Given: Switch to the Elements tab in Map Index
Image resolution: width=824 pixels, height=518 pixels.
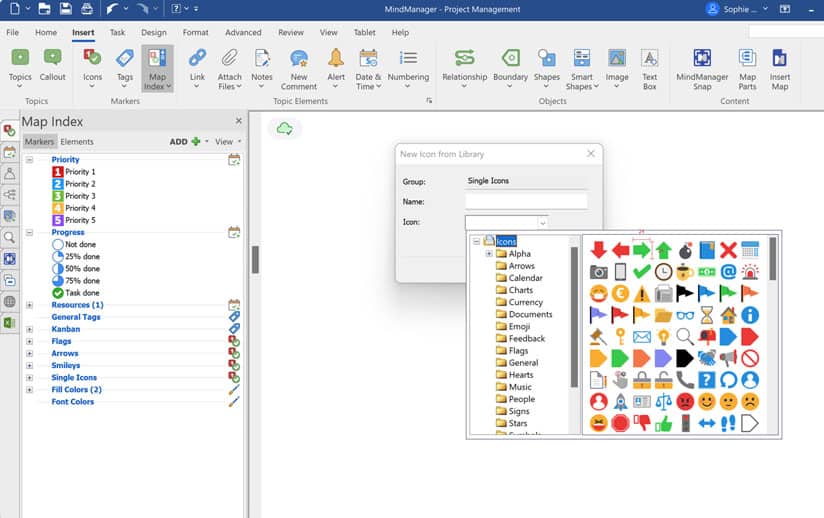Looking at the screenshot, I should tap(77, 142).
